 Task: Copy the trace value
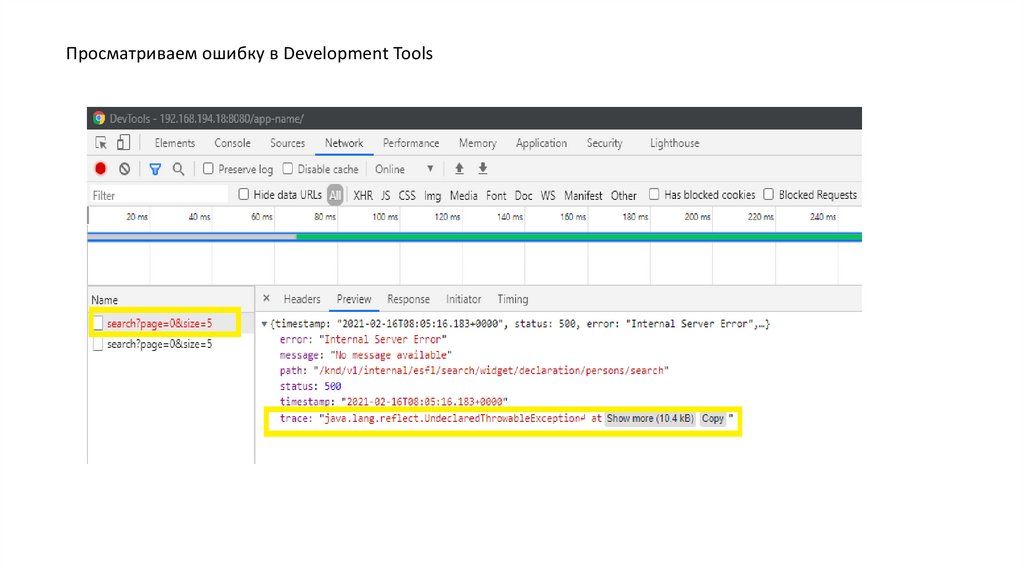click(x=712, y=419)
